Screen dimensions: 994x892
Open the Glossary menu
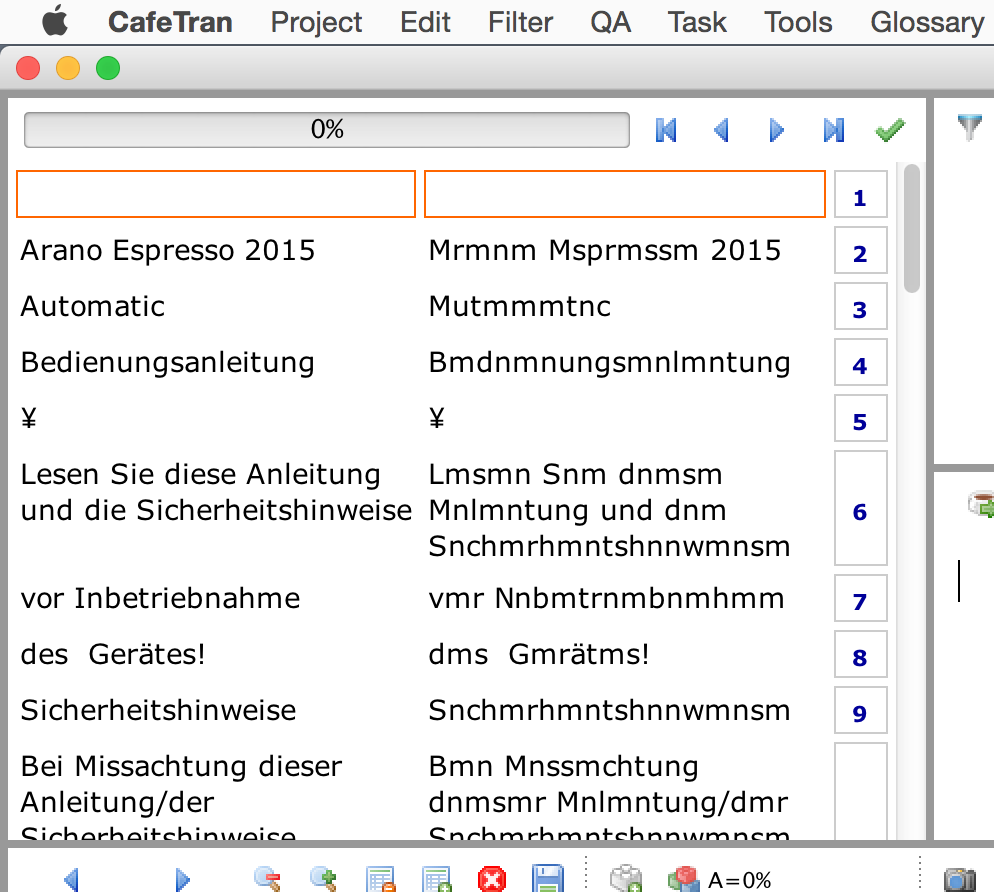point(927,22)
